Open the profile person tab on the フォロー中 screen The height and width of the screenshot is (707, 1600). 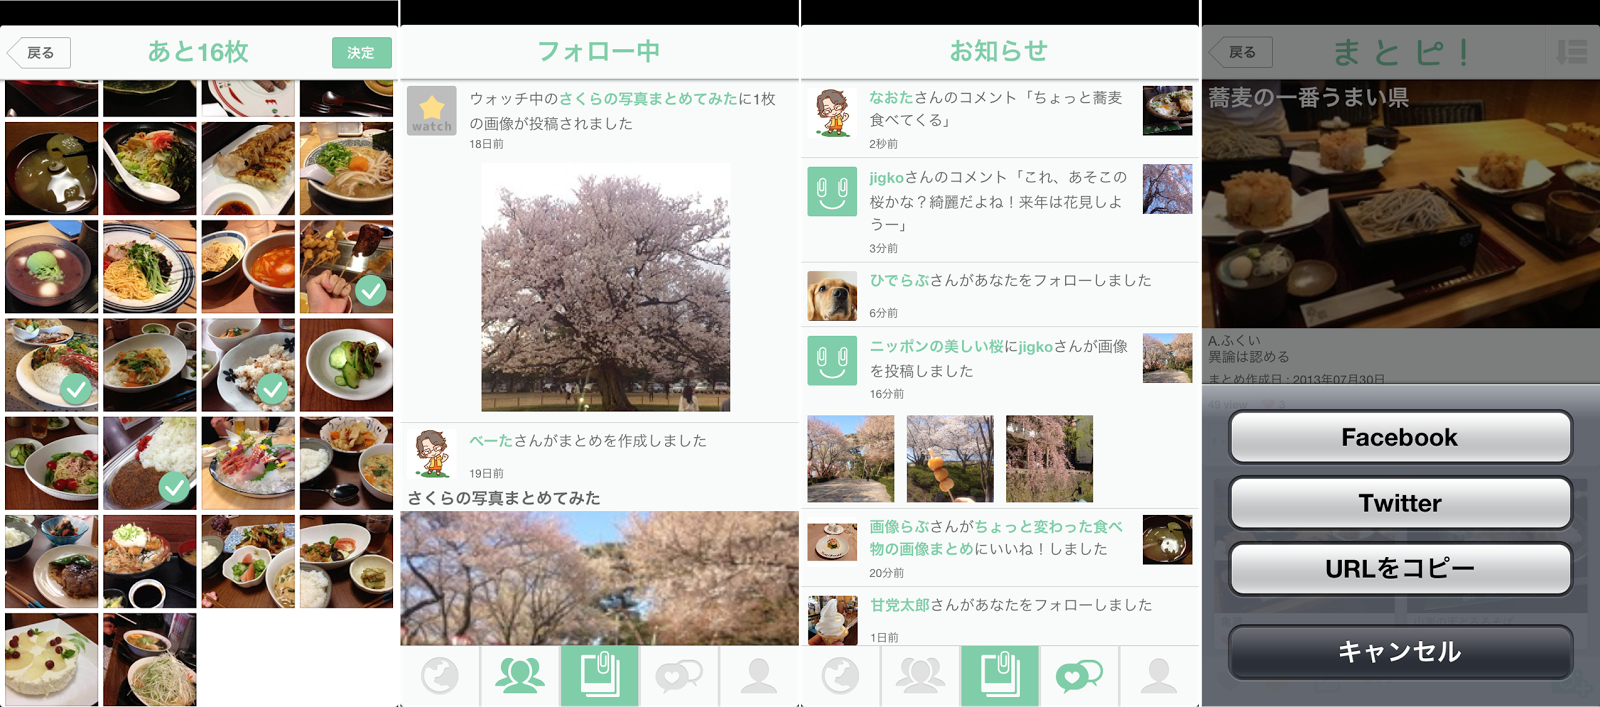coord(759,676)
